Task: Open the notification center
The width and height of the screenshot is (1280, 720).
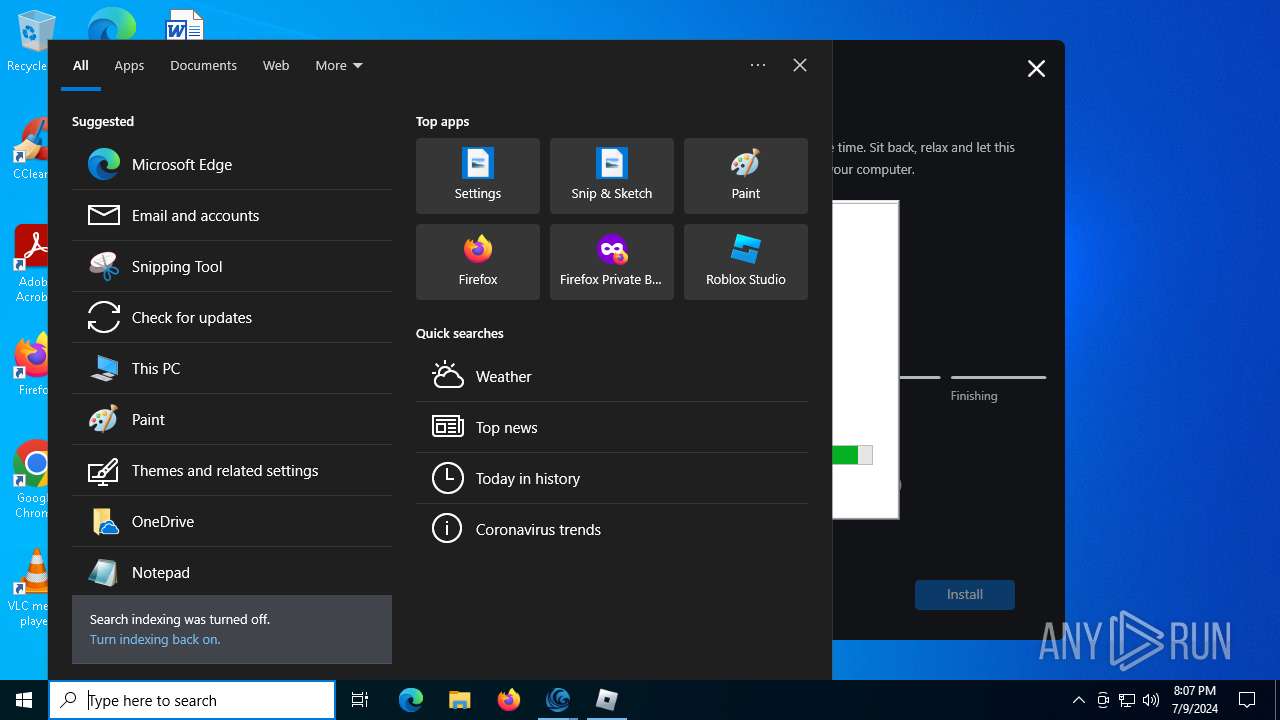Action: [x=1247, y=700]
